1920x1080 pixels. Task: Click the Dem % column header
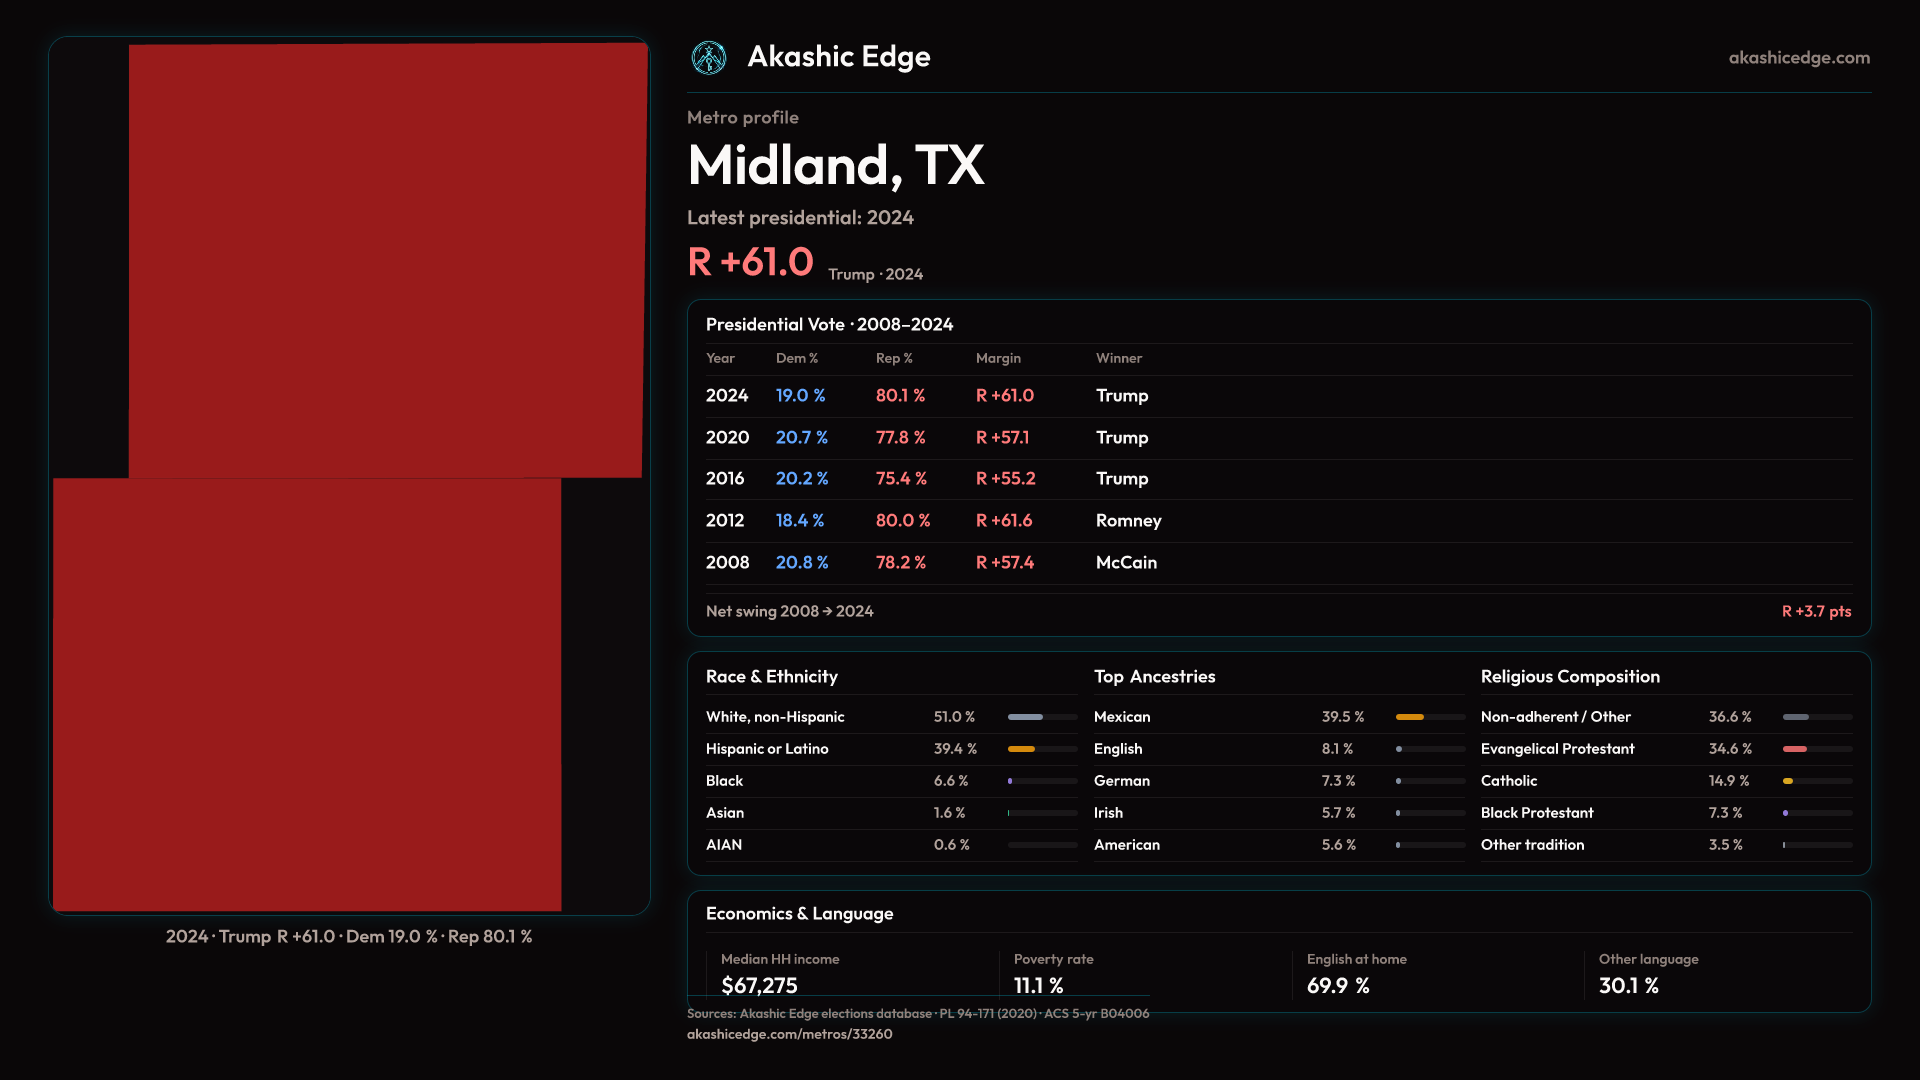coord(796,358)
